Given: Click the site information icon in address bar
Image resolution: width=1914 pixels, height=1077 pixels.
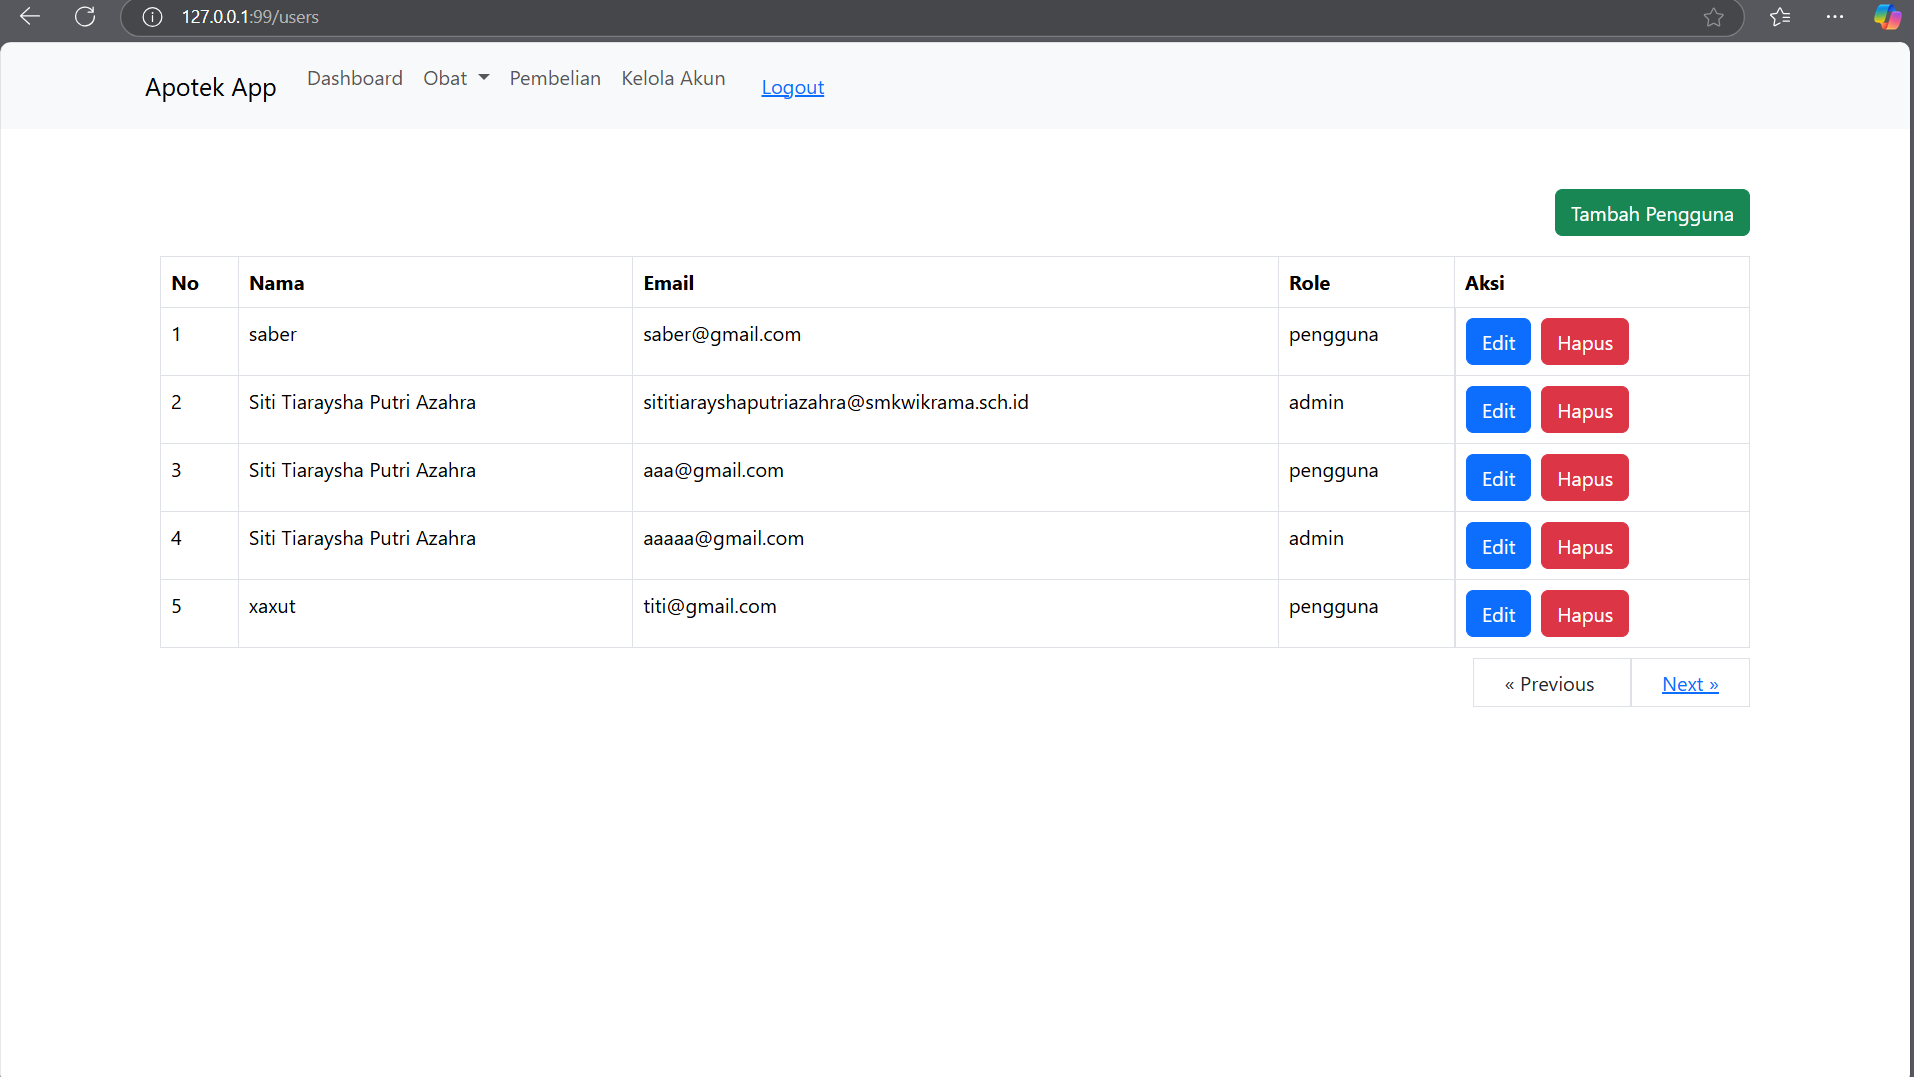Looking at the screenshot, I should [x=152, y=17].
